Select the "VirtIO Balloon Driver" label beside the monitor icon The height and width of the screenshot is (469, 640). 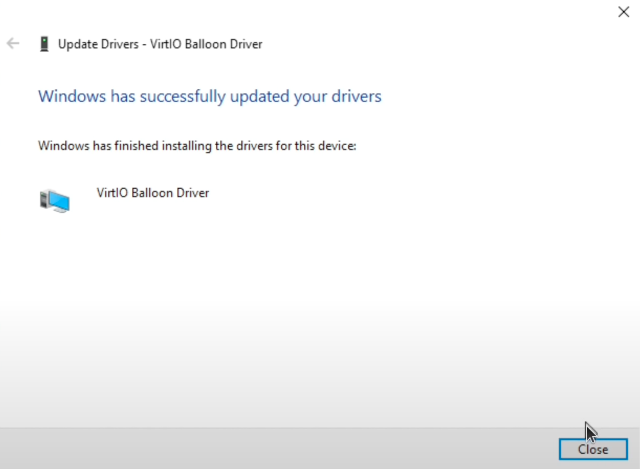(153, 193)
